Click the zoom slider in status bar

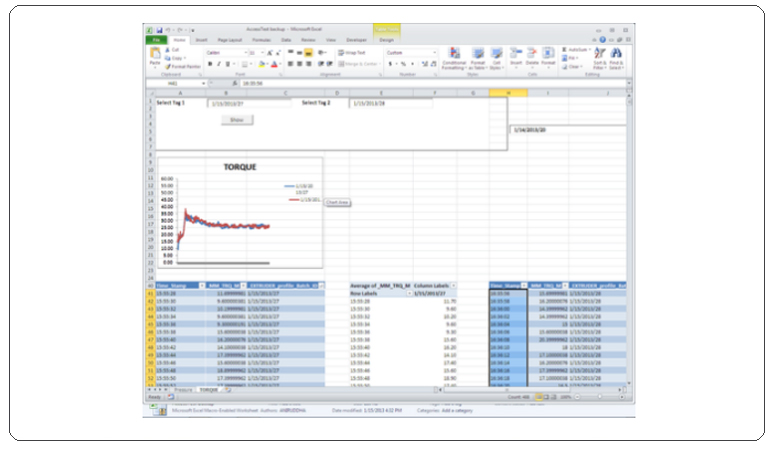pyautogui.click(x=599, y=397)
